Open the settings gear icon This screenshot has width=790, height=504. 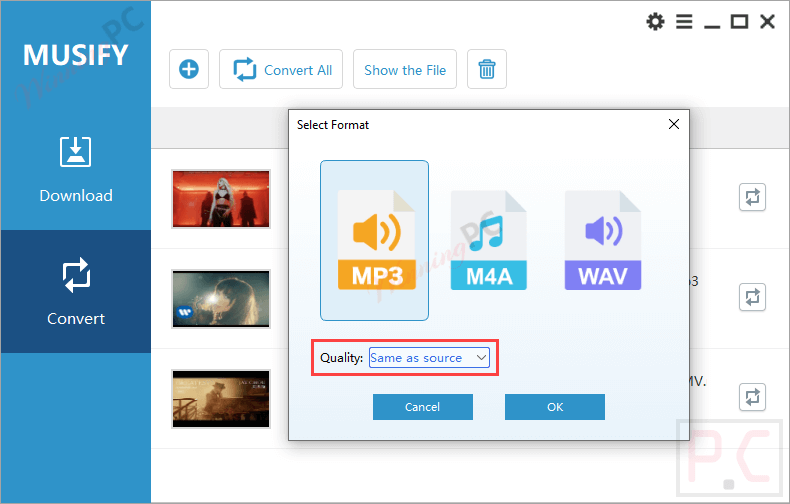(655, 22)
